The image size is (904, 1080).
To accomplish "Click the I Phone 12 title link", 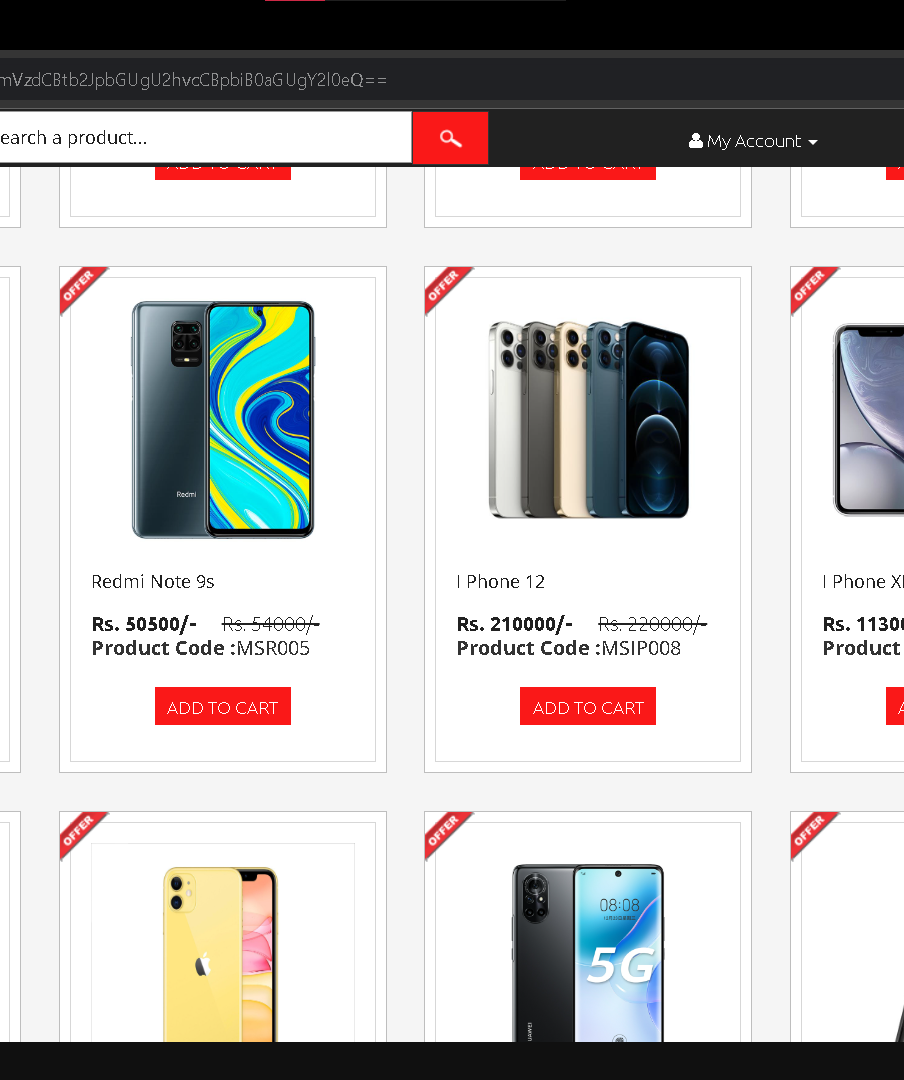I will click(501, 581).
